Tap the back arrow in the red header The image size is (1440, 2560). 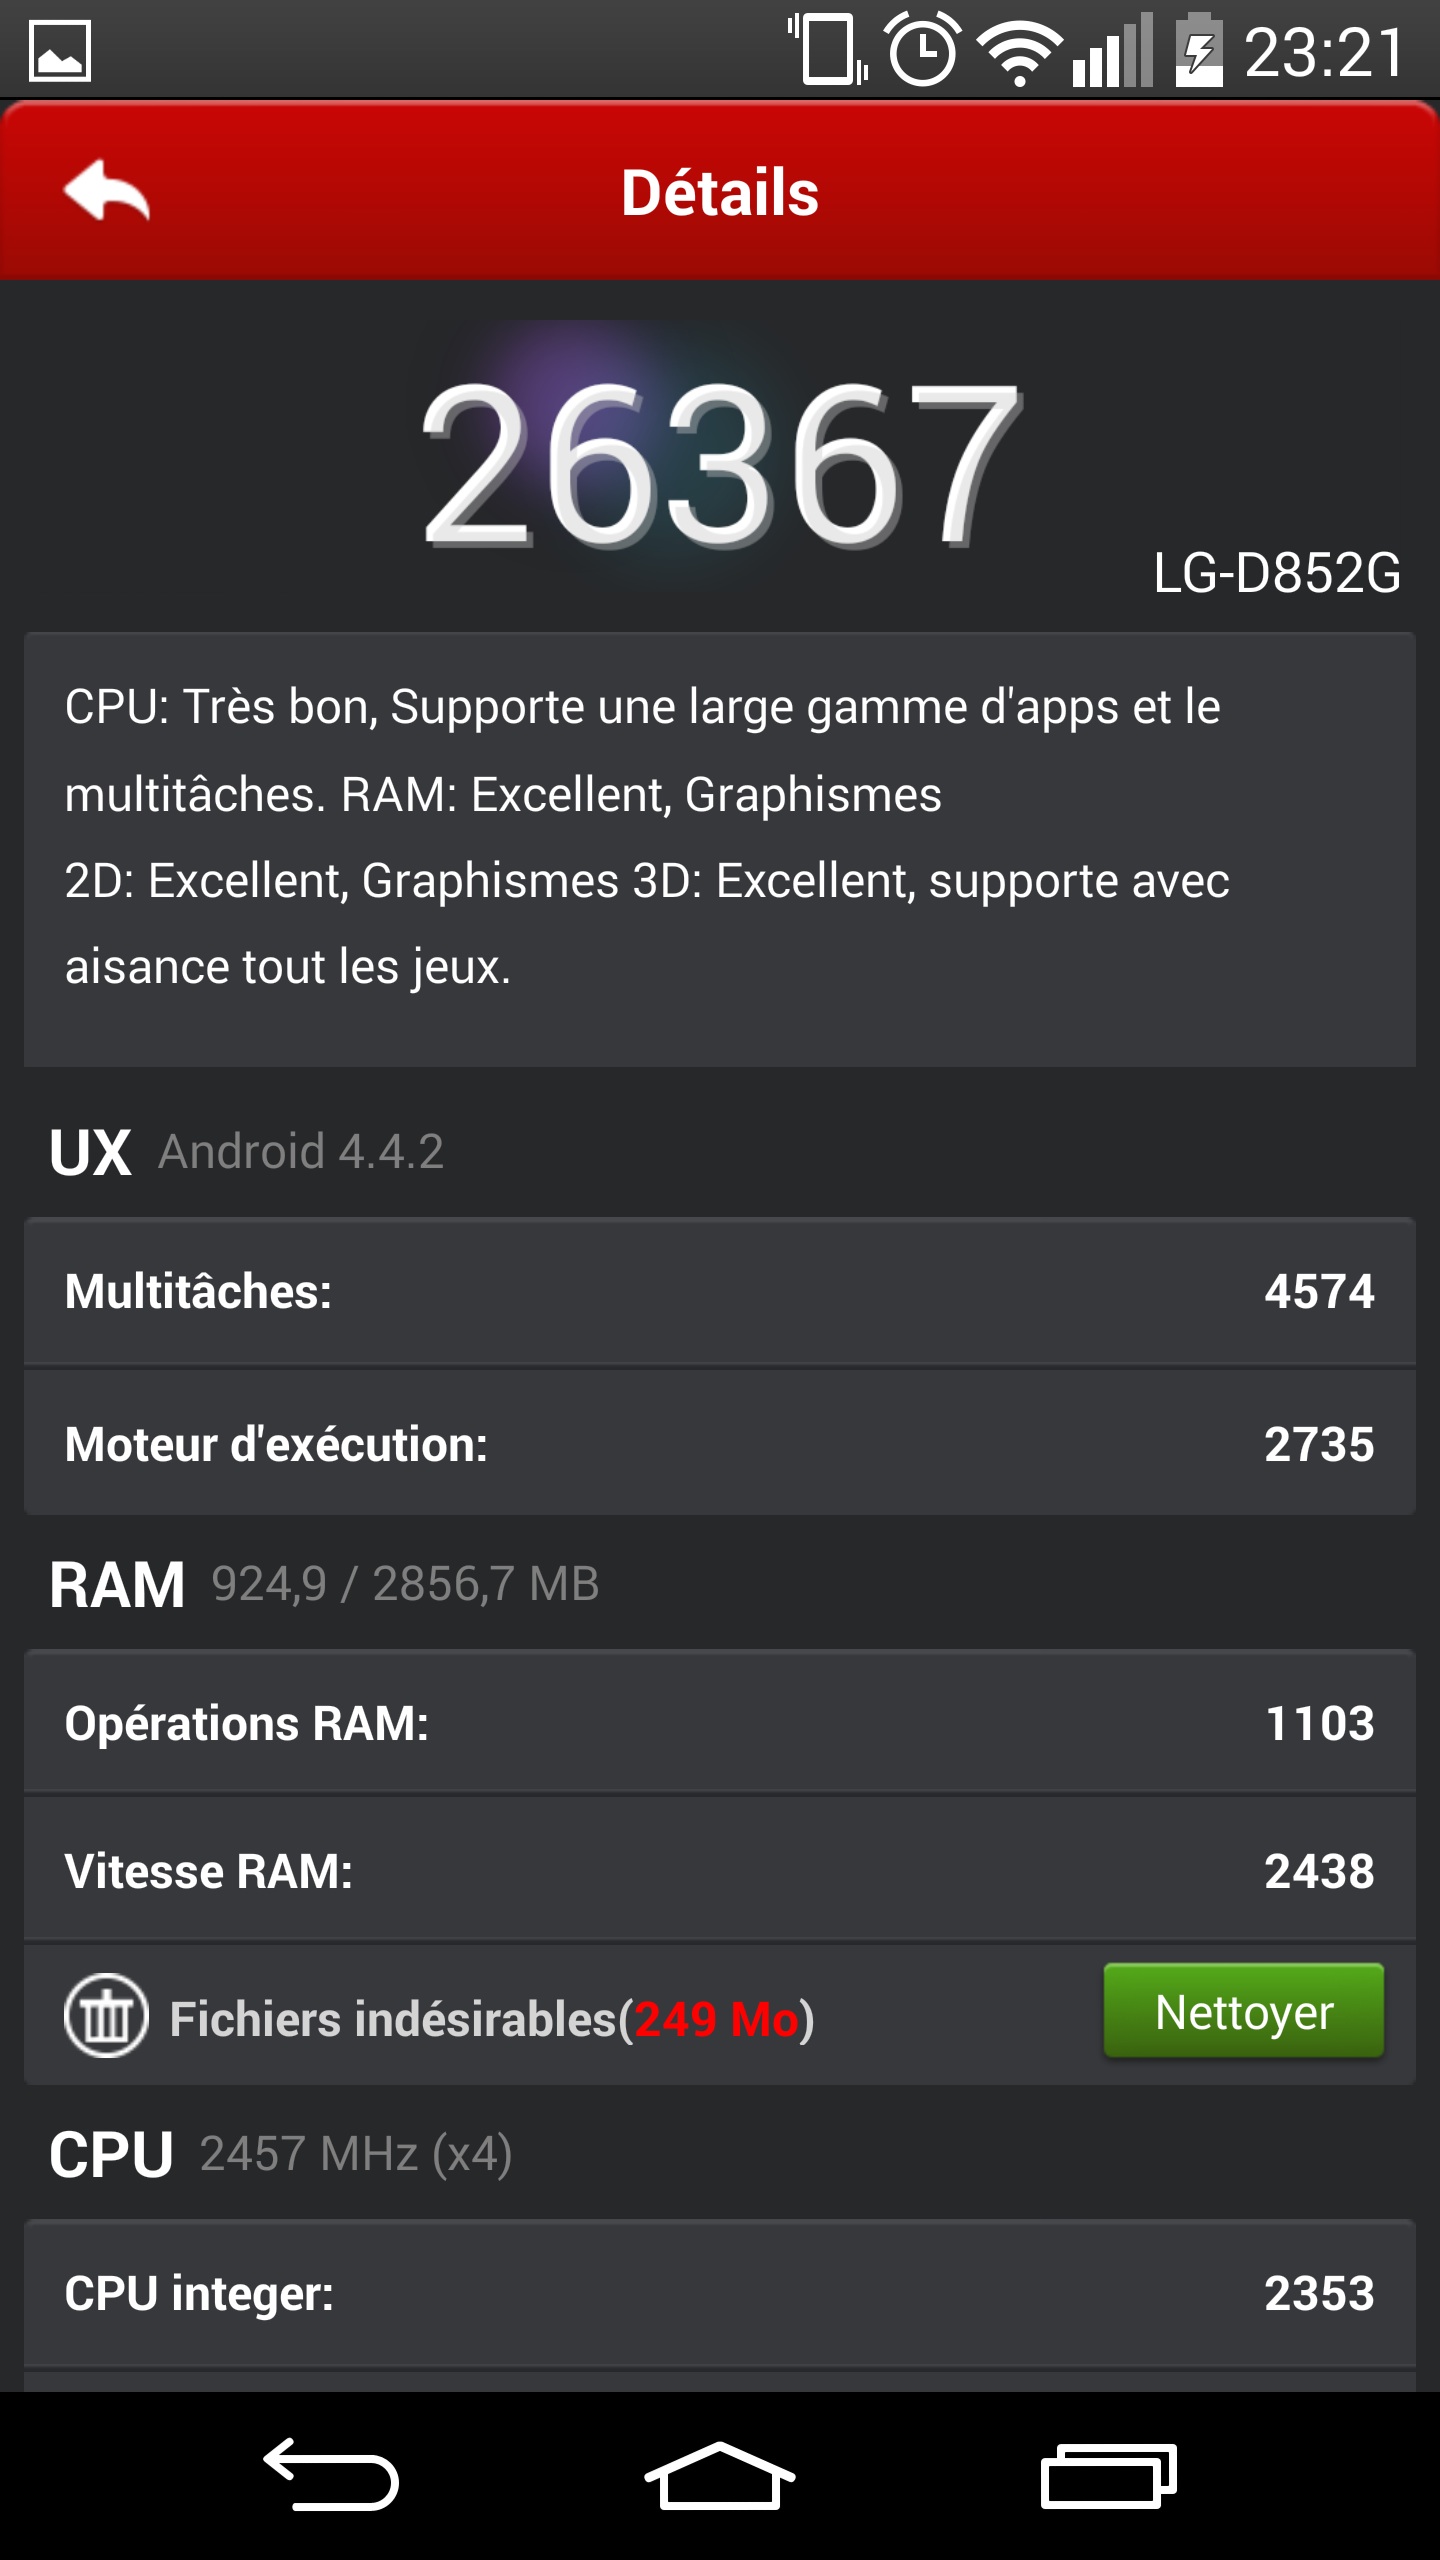pyautogui.click(x=106, y=190)
